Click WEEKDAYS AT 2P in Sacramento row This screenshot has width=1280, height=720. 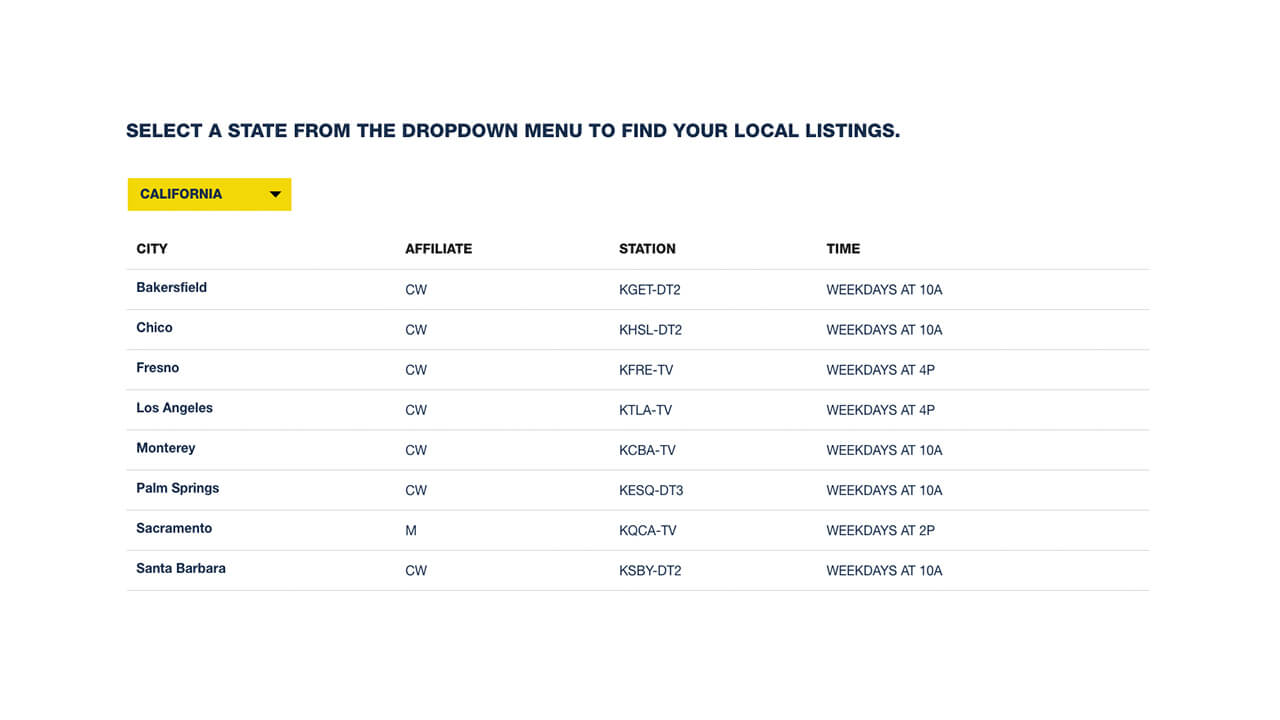tap(880, 530)
